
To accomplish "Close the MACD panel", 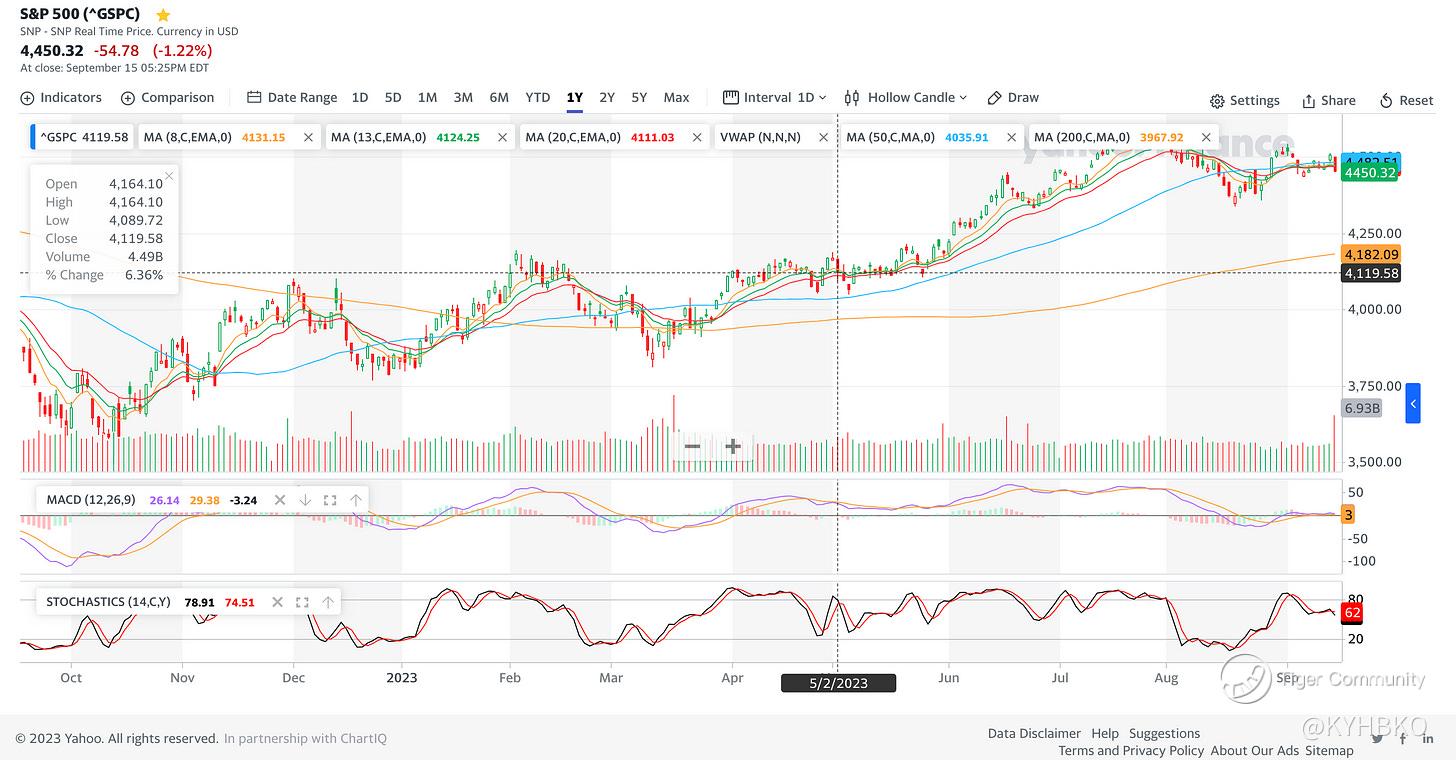I will click(280, 500).
